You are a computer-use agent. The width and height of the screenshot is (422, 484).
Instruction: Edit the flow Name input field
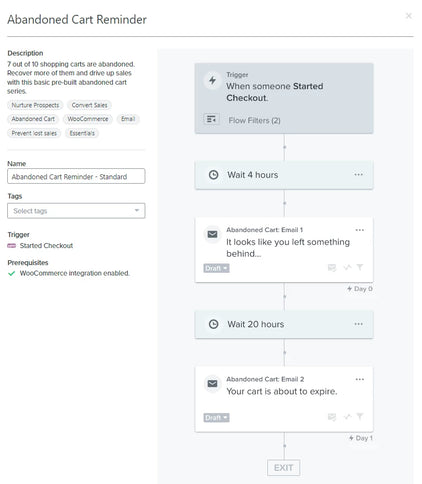pos(76,176)
